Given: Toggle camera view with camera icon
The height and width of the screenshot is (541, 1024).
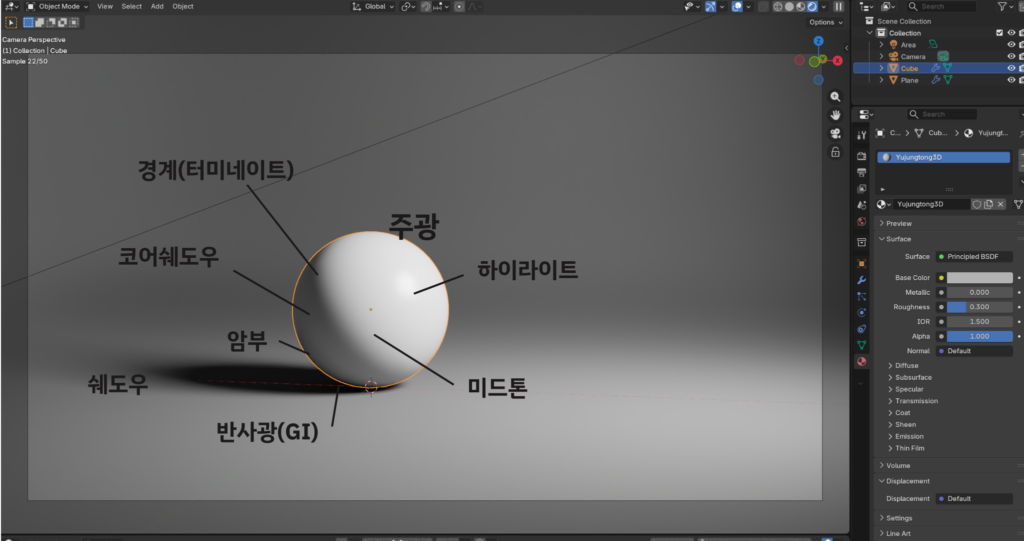Looking at the screenshot, I should pos(835,133).
